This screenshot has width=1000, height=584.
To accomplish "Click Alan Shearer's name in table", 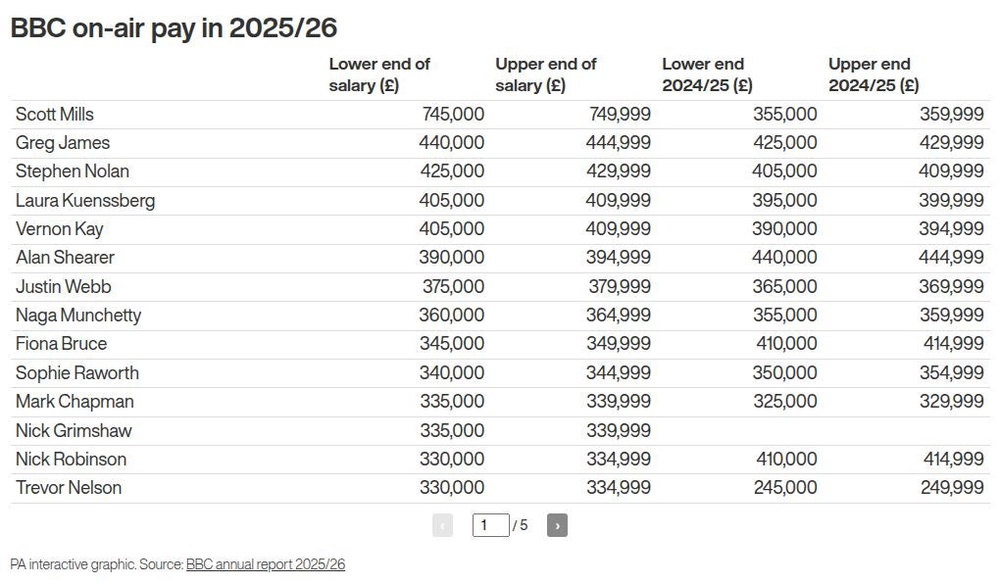I will coord(65,258).
